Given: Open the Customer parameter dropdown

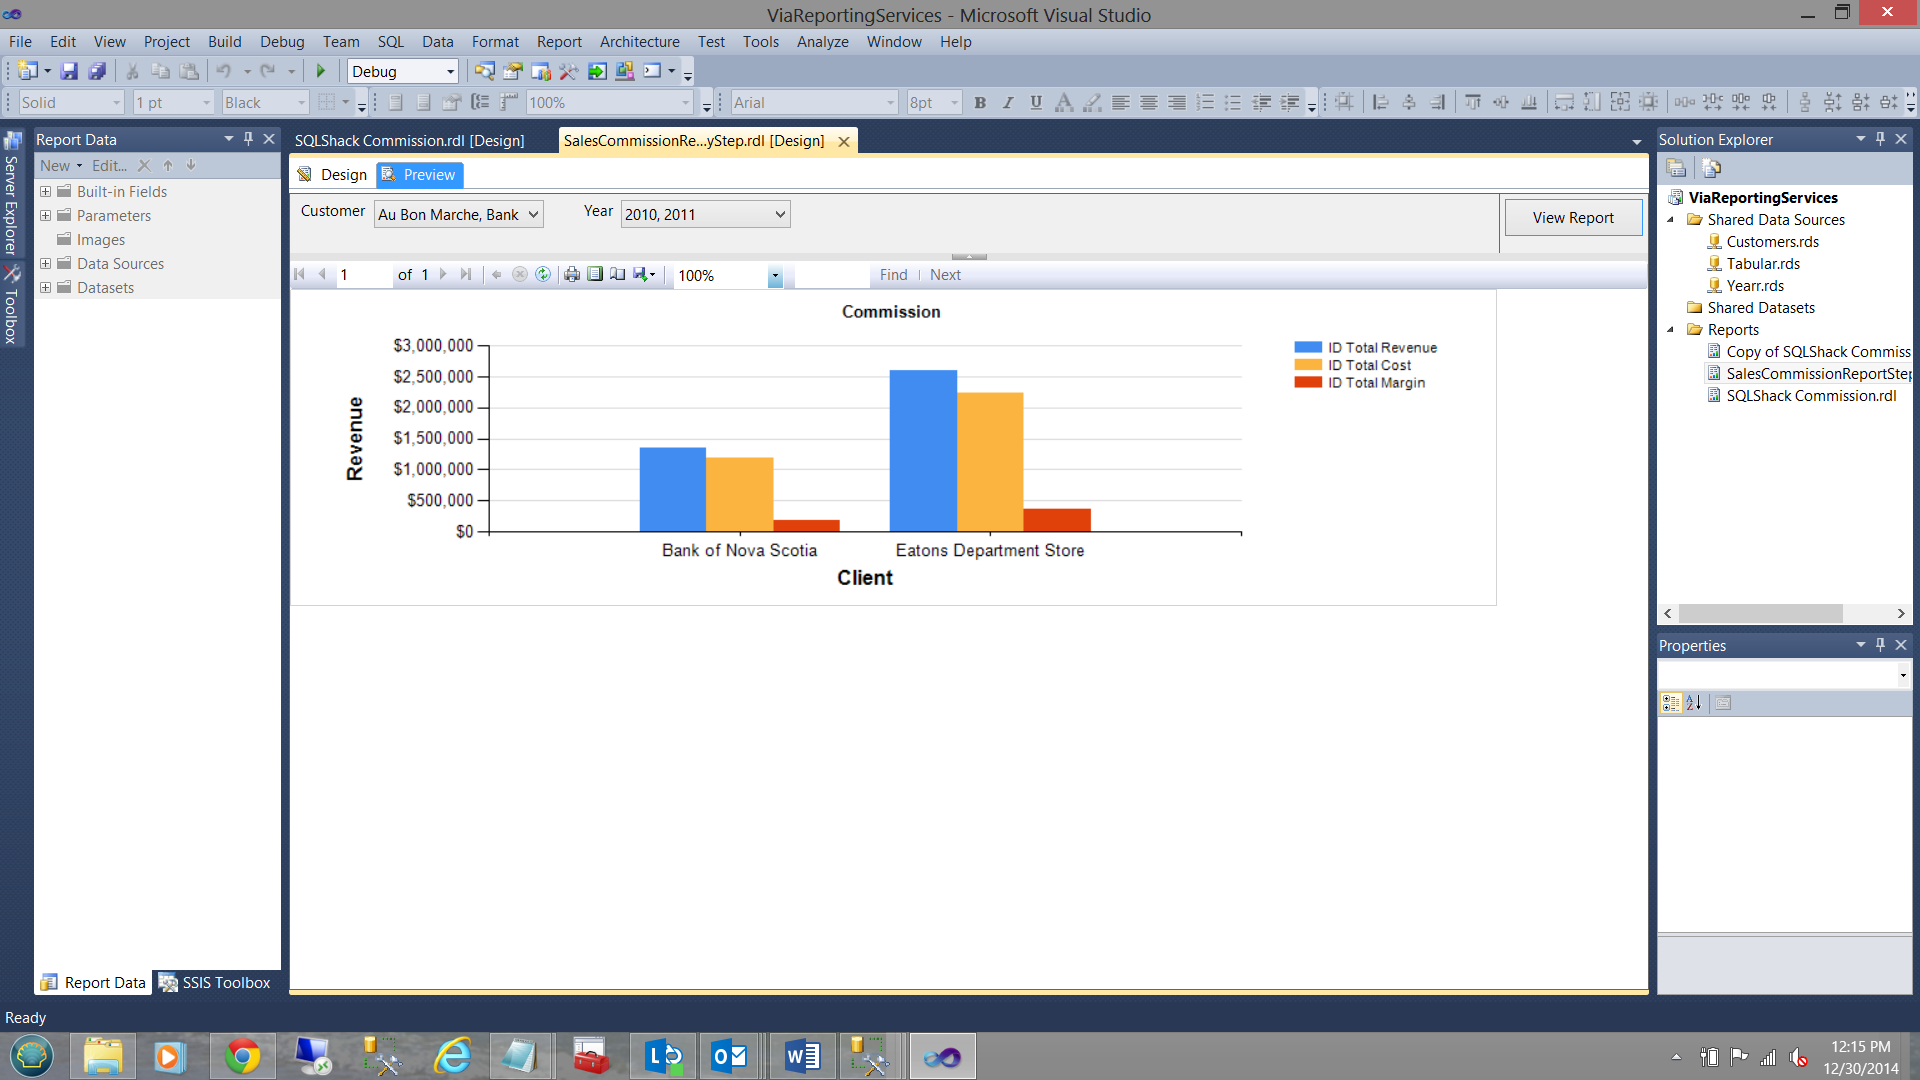Looking at the screenshot, I should point(533,214).
